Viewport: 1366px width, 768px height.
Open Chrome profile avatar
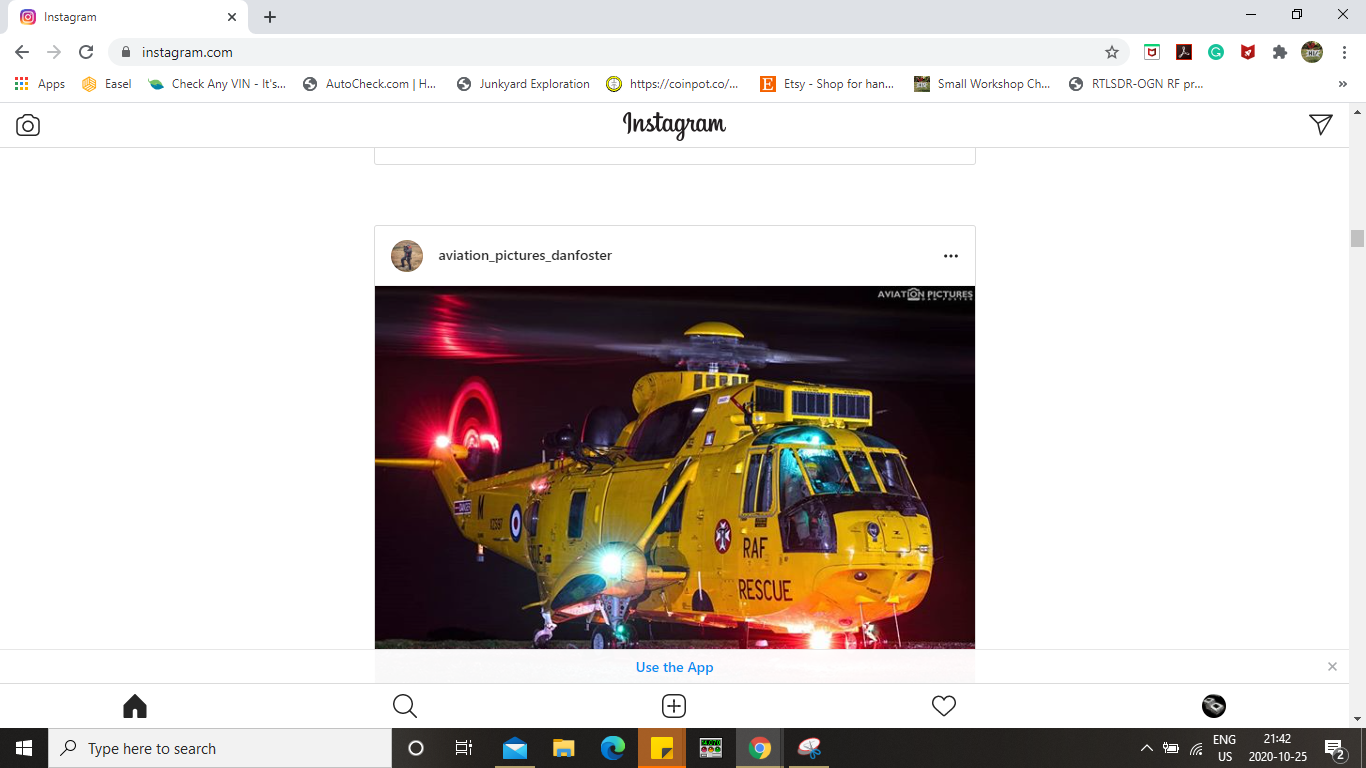[x=1312, y=52]
